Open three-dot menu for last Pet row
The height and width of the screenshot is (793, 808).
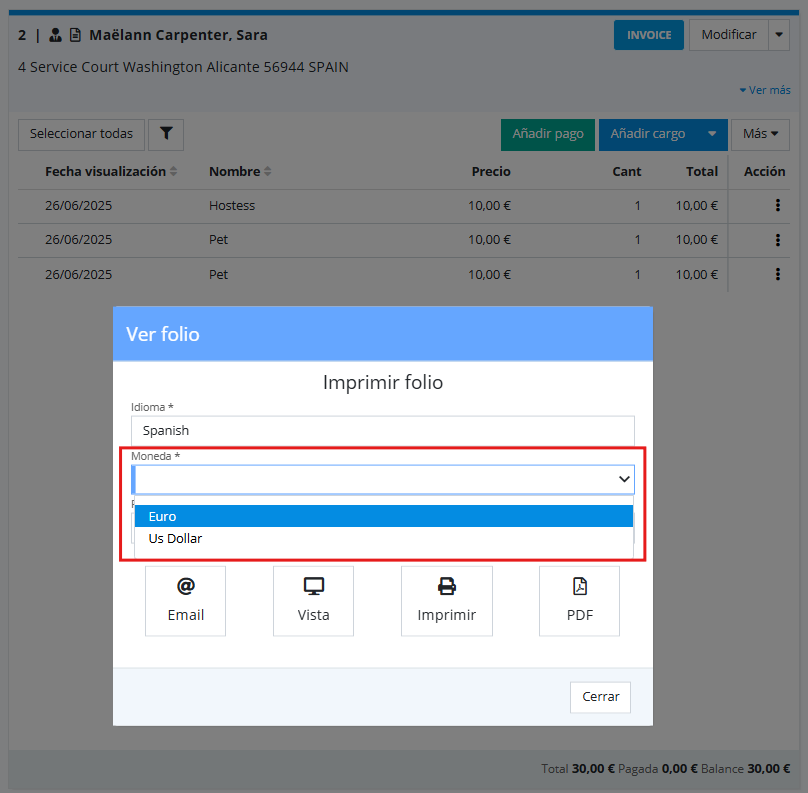click(777, 274)
